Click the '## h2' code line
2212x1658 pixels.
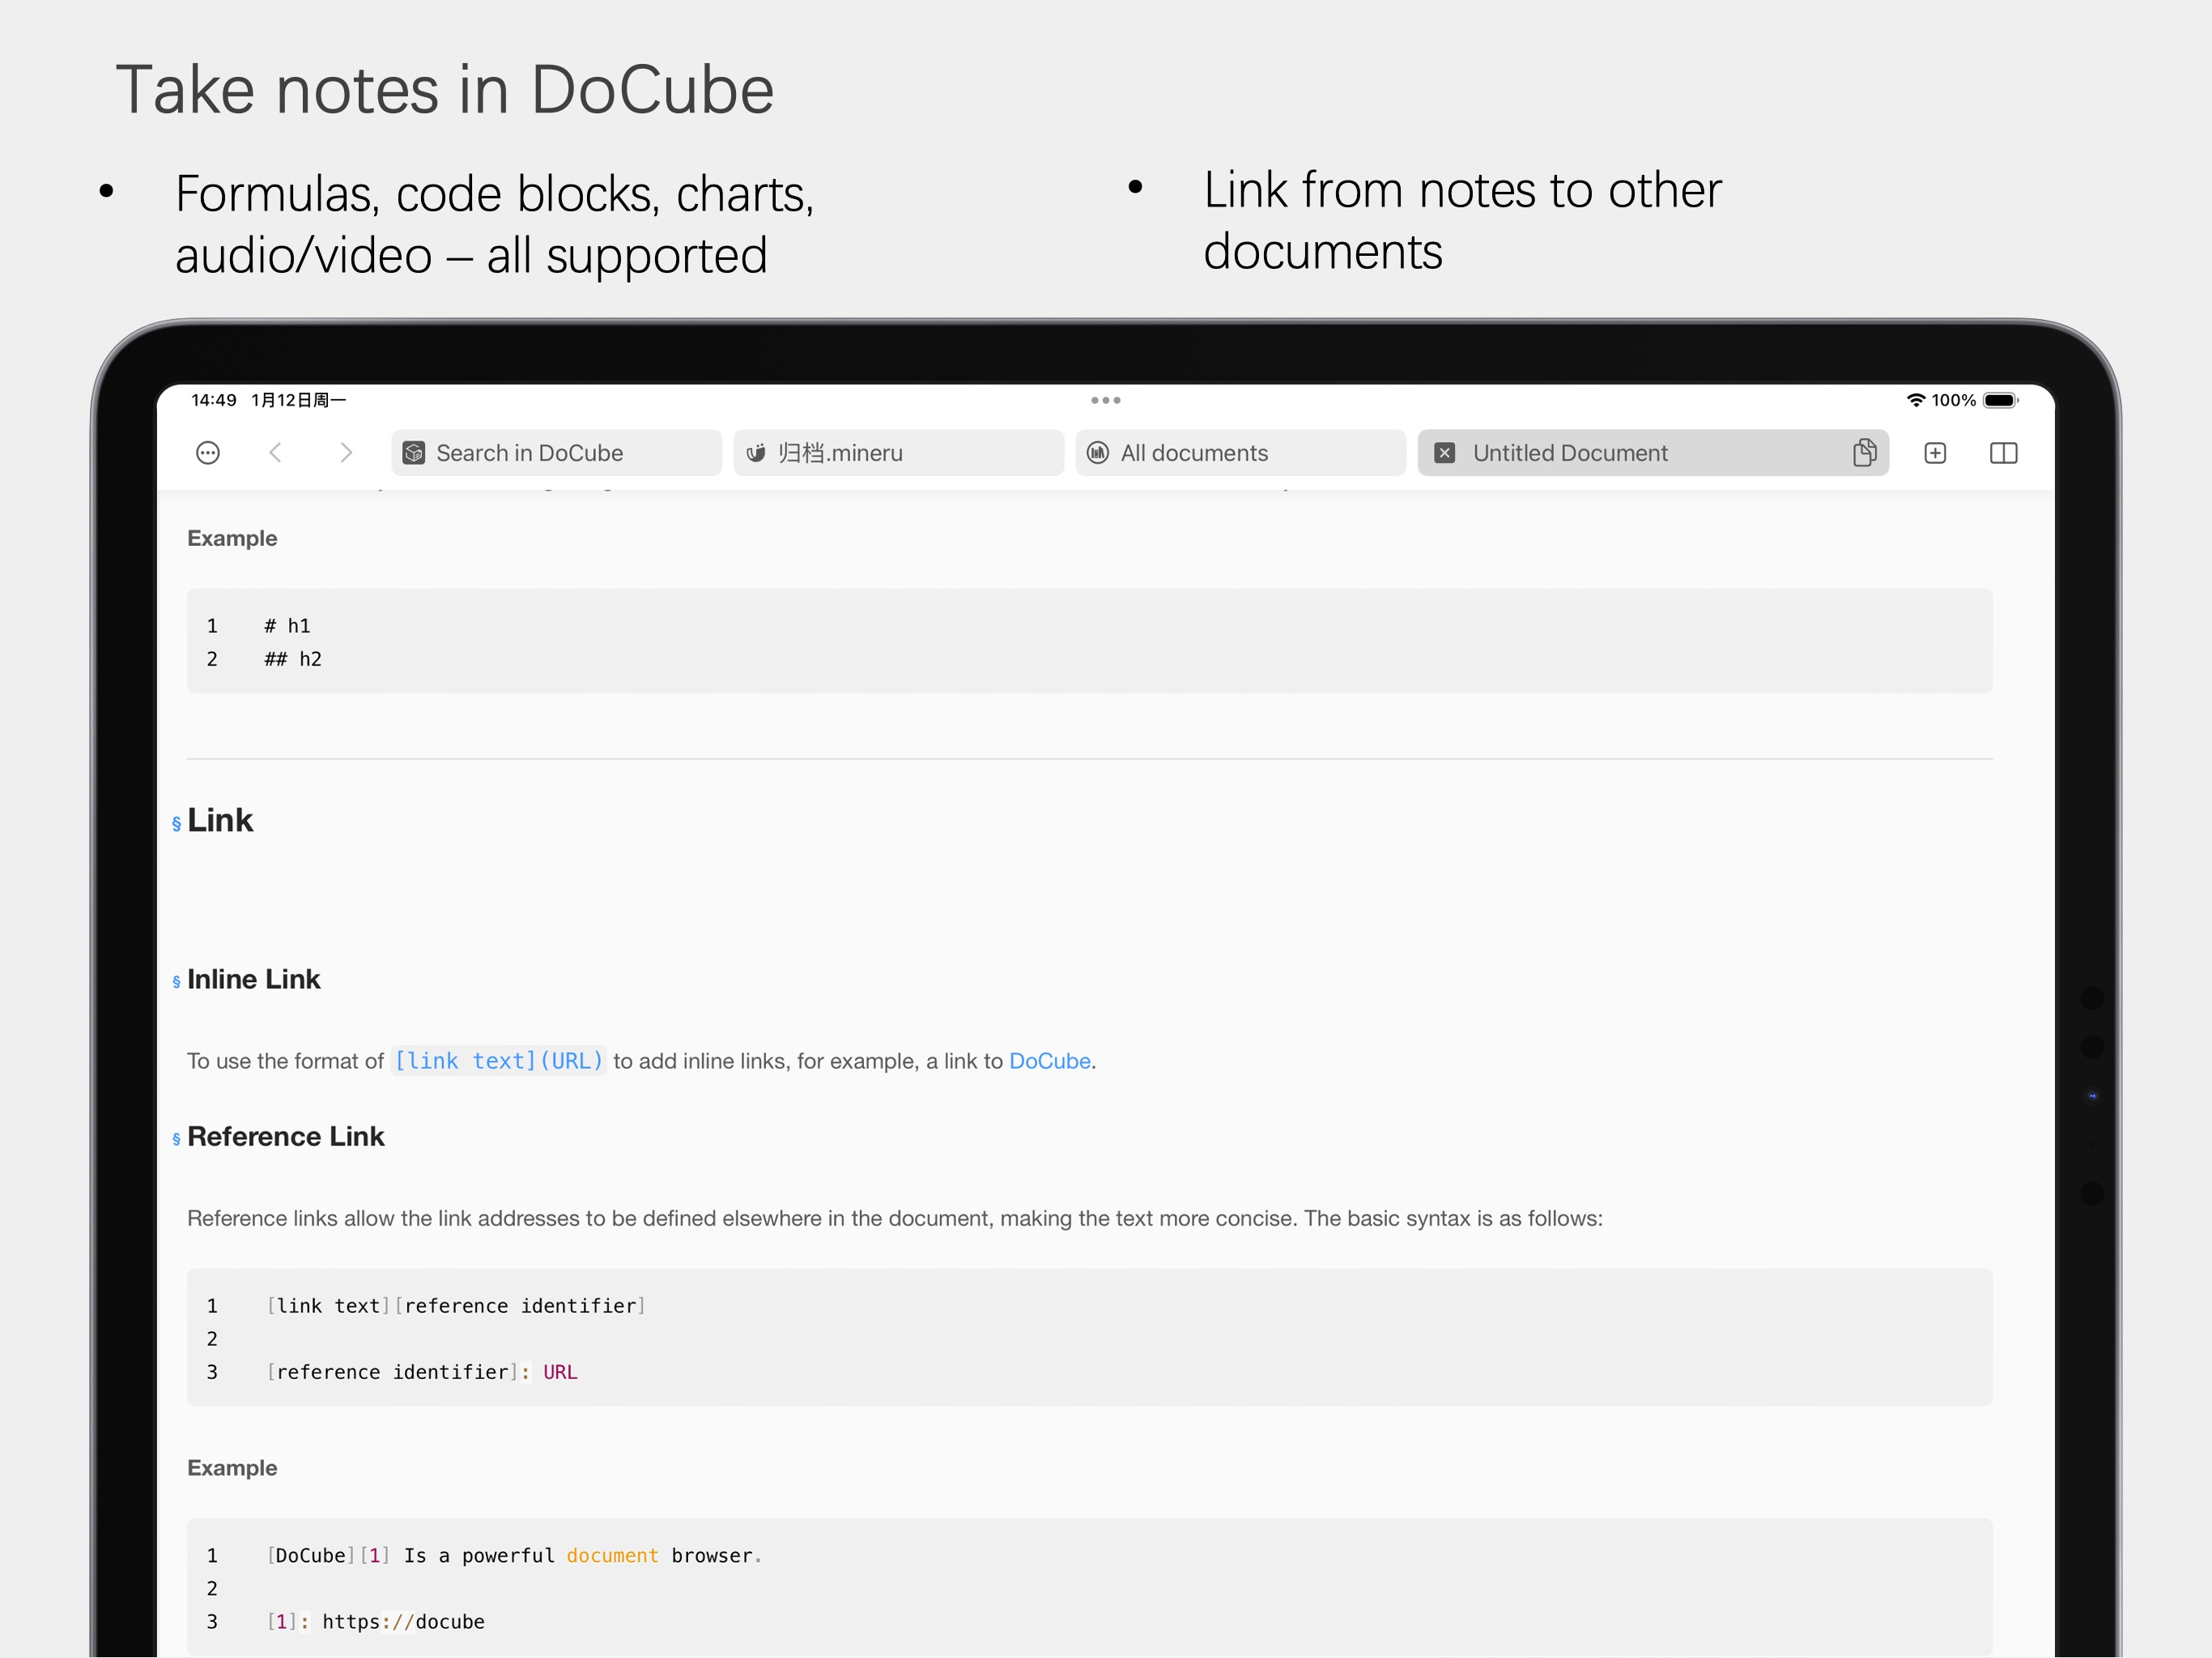[x=293, y=659]
